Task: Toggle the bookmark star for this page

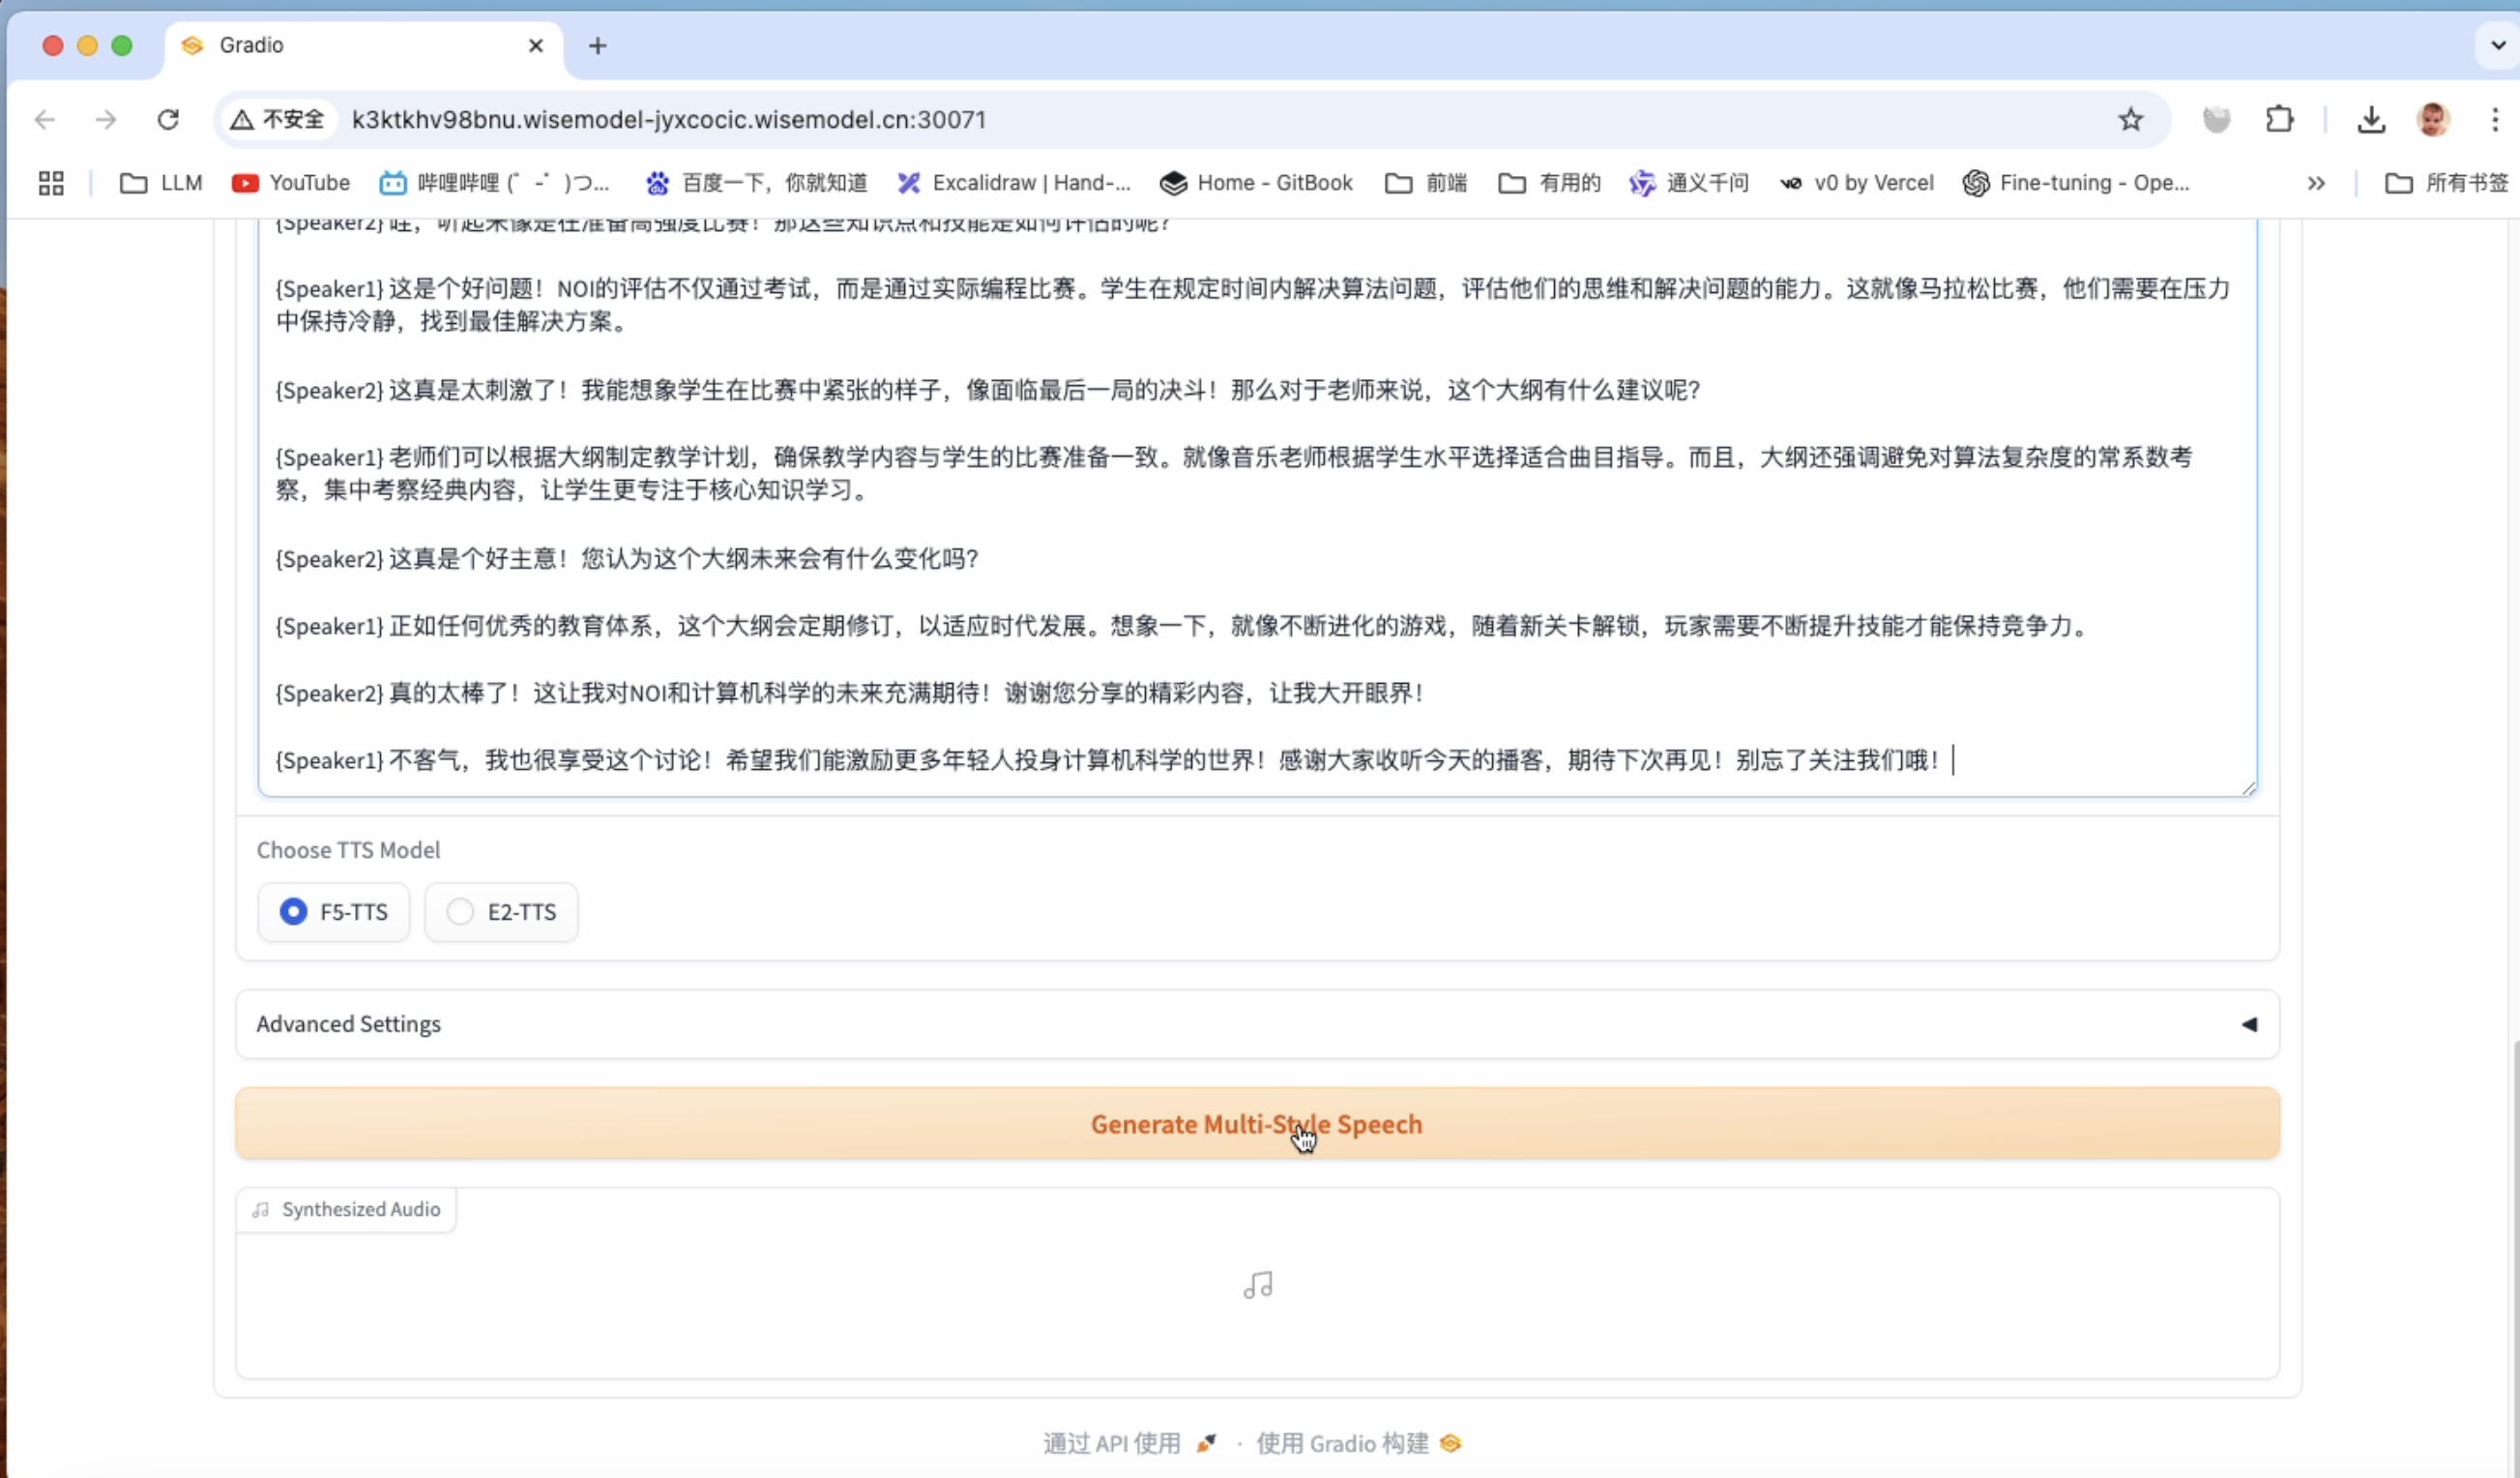Action: [2131, 119]
